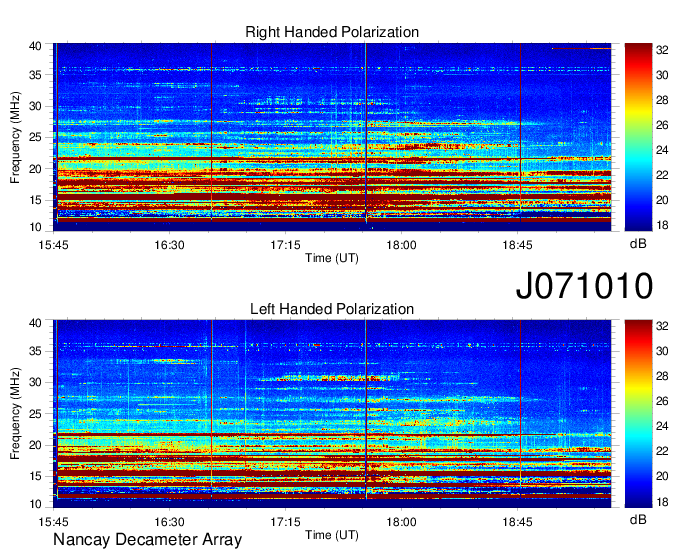680x552 pixels.
Task: Click the 26 value on Left Handed color bar
Action: tap(662, 401)
